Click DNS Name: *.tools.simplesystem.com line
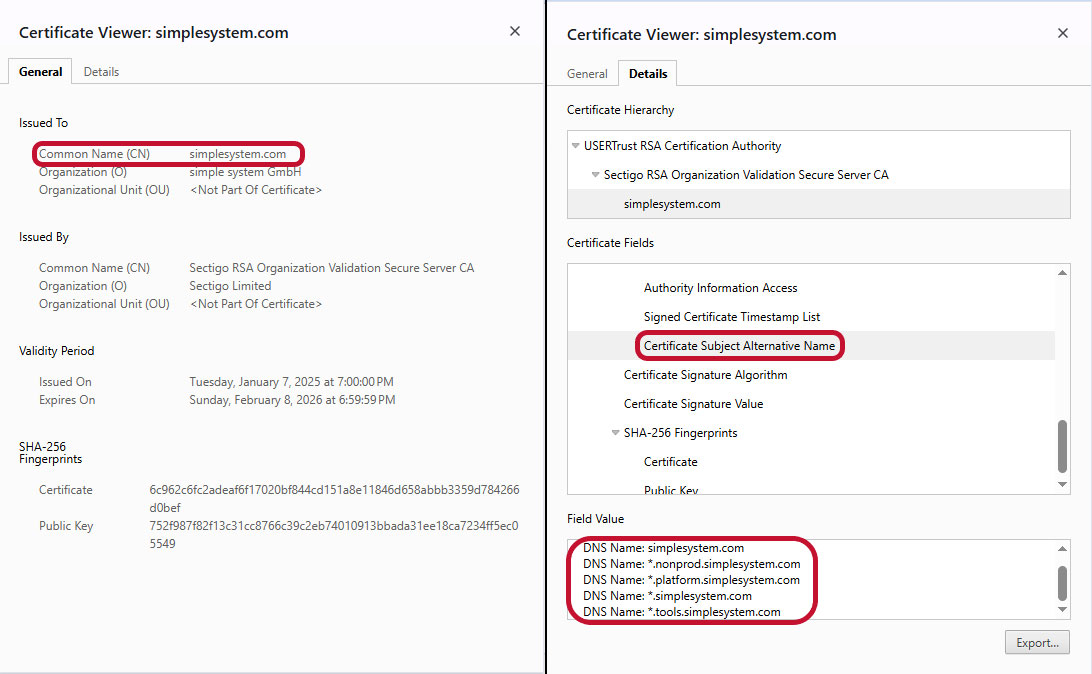This screenshot has height=674, width=1092. coord(681,612)
